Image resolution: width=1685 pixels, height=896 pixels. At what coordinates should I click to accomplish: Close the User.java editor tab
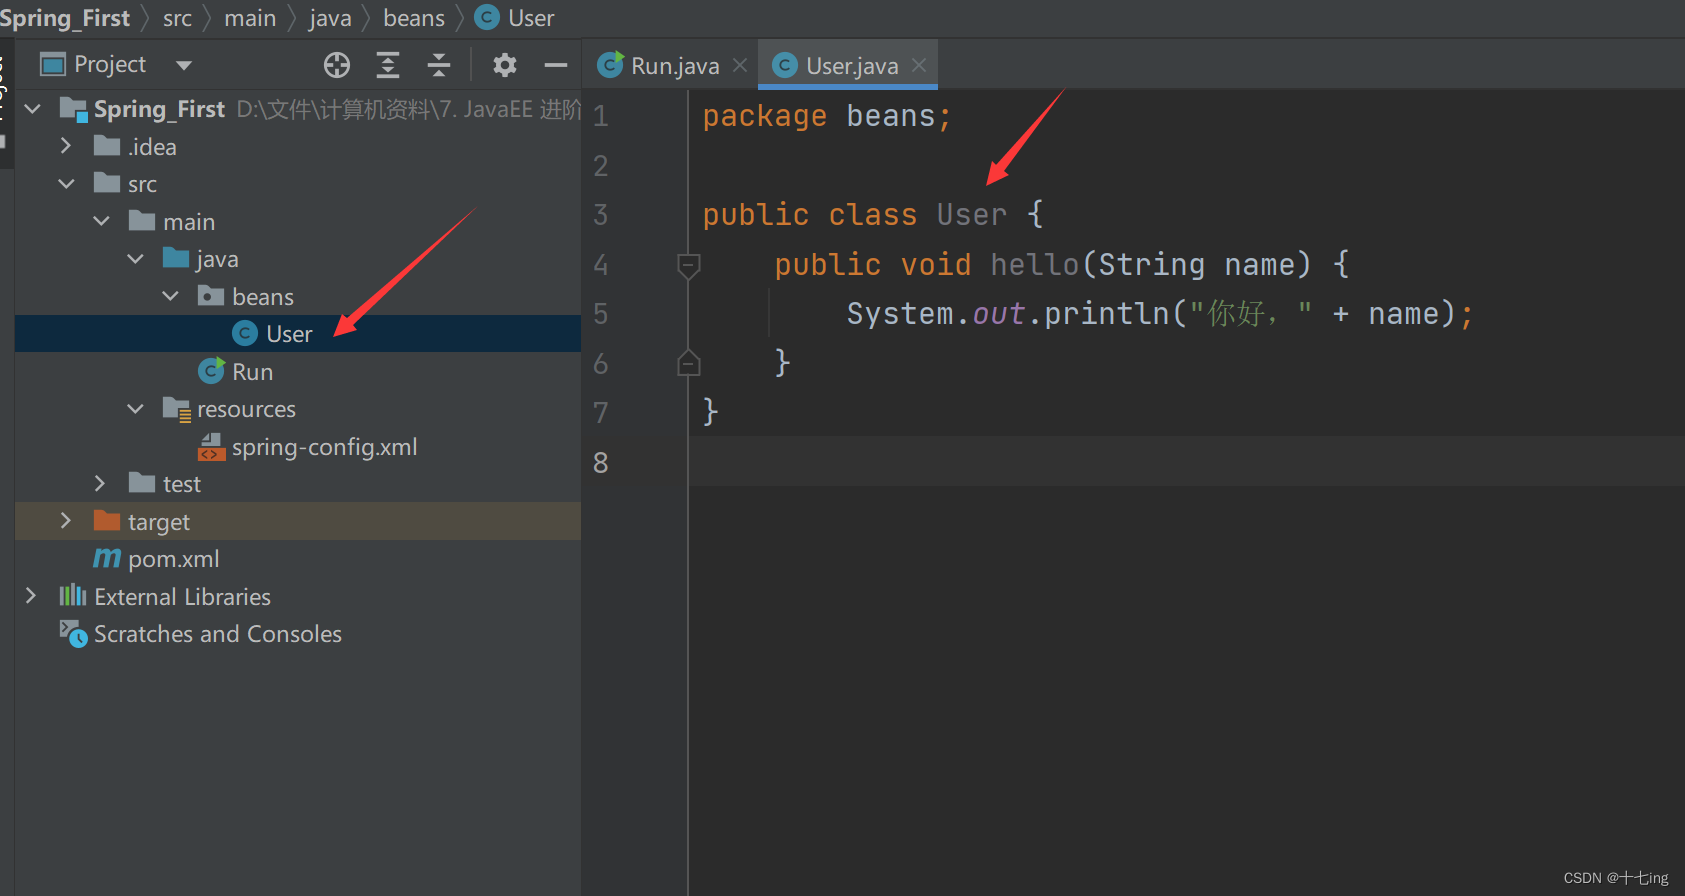pyautogui.click(x=919, y=65)
